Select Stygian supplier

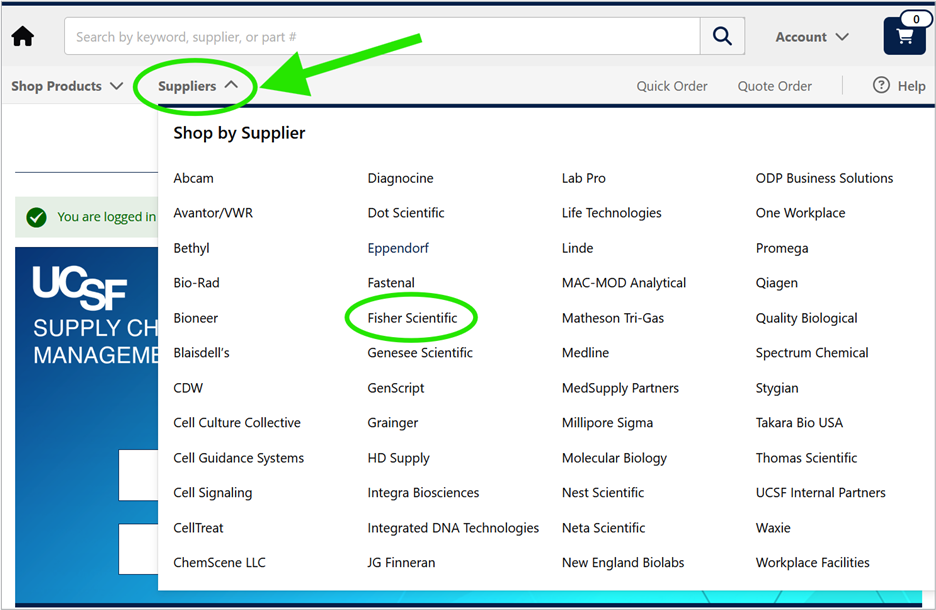coord(777,387)
